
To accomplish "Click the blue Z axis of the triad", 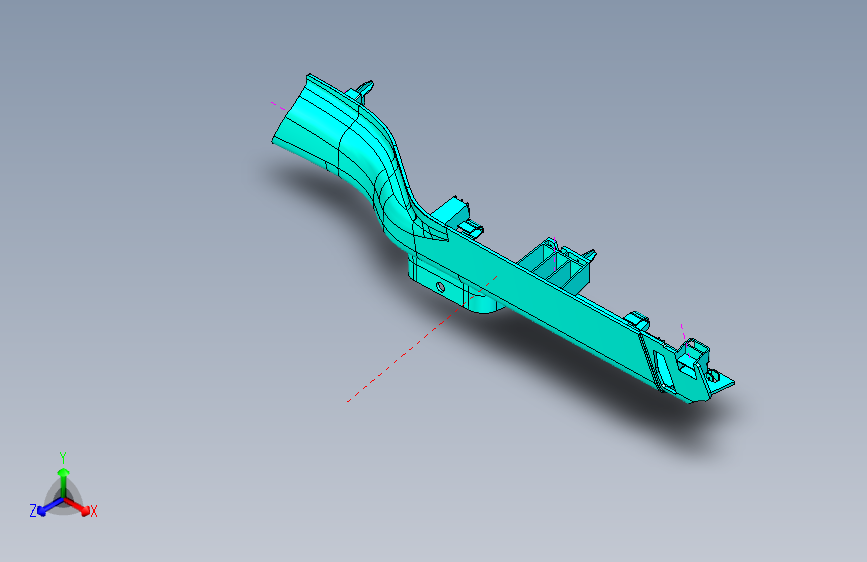I will click(50, 507).
